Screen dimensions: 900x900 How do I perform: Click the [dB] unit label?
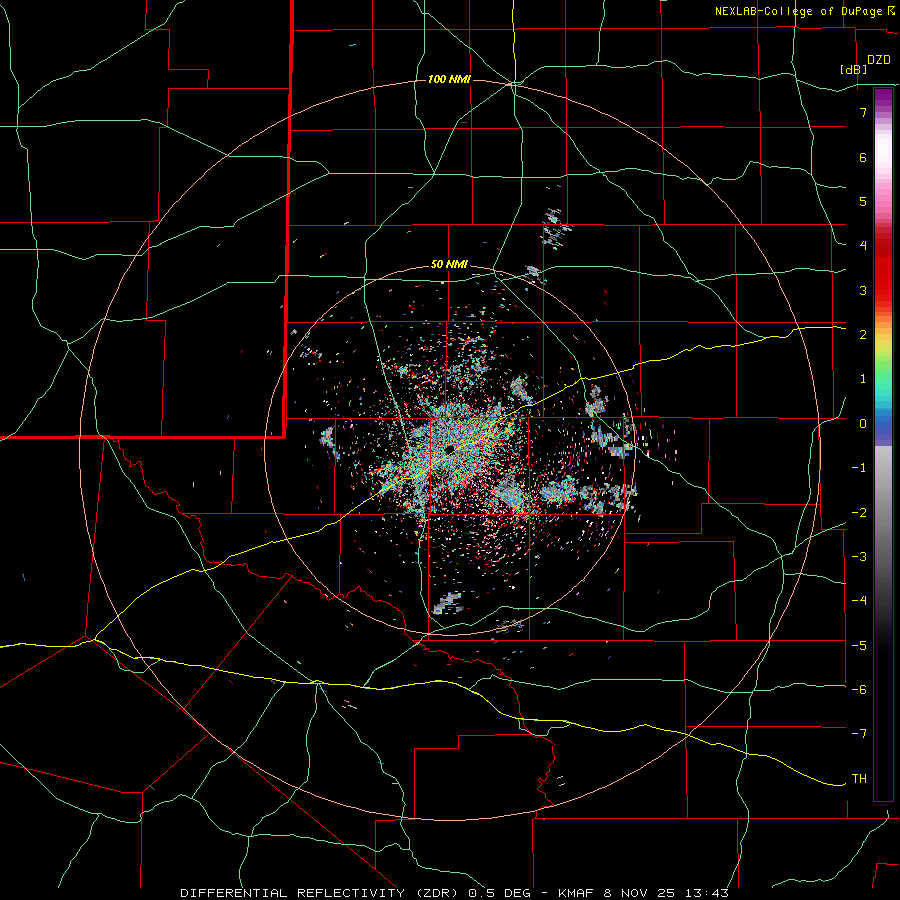pos(854,69)
